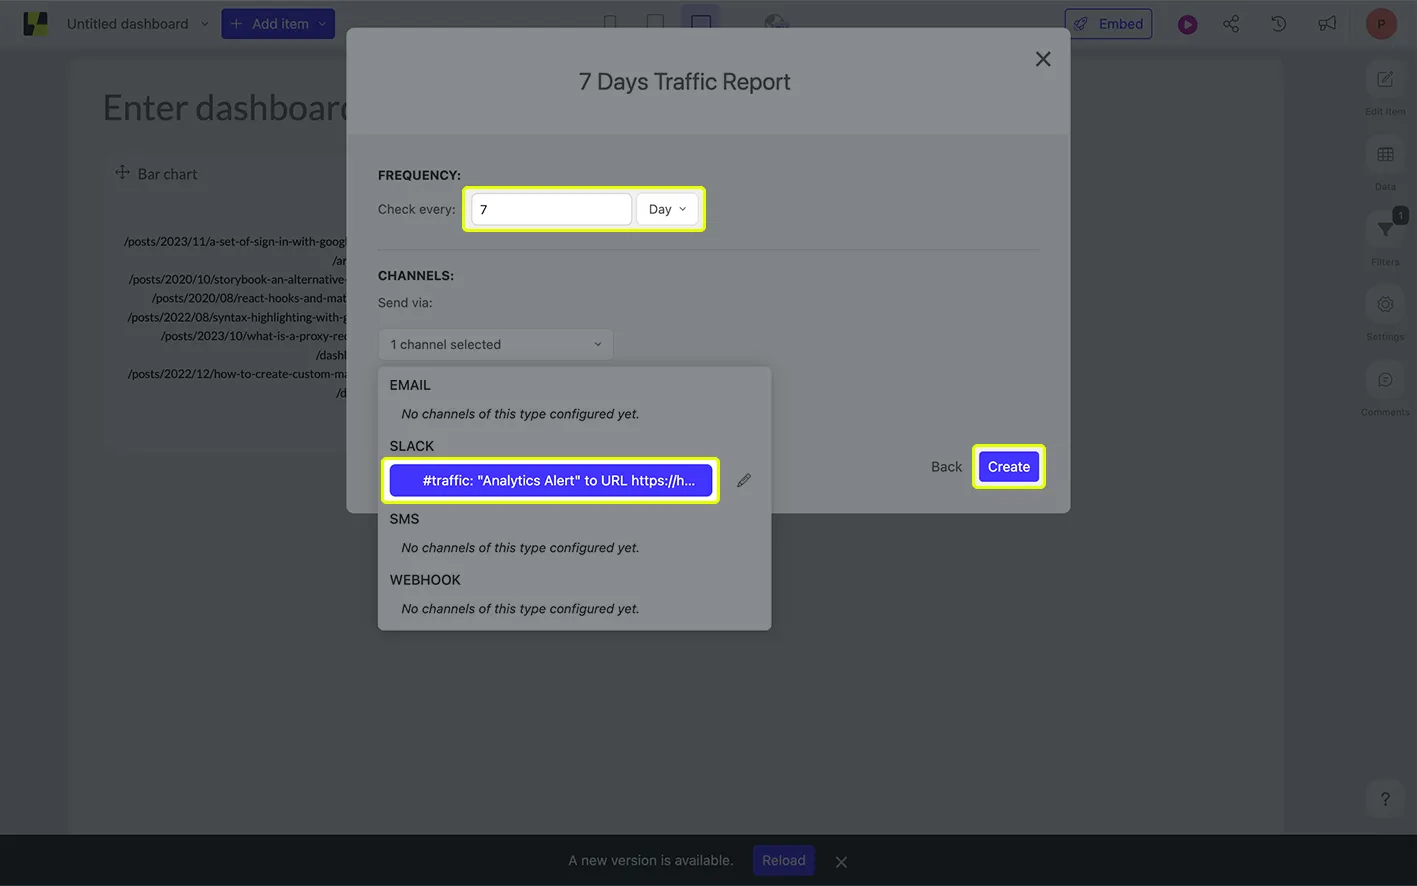Click the Enter dashboard title heading
This screenshot has height=886, width=1417.
(x=225, y=108)
